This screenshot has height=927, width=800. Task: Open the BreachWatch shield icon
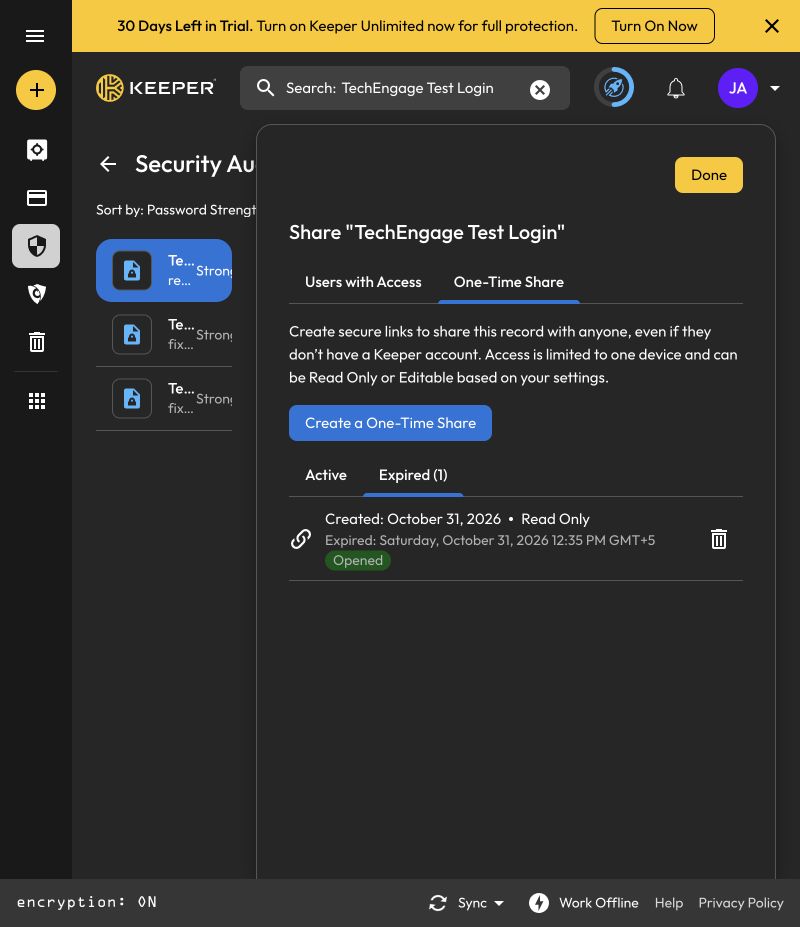click(37, 294)
